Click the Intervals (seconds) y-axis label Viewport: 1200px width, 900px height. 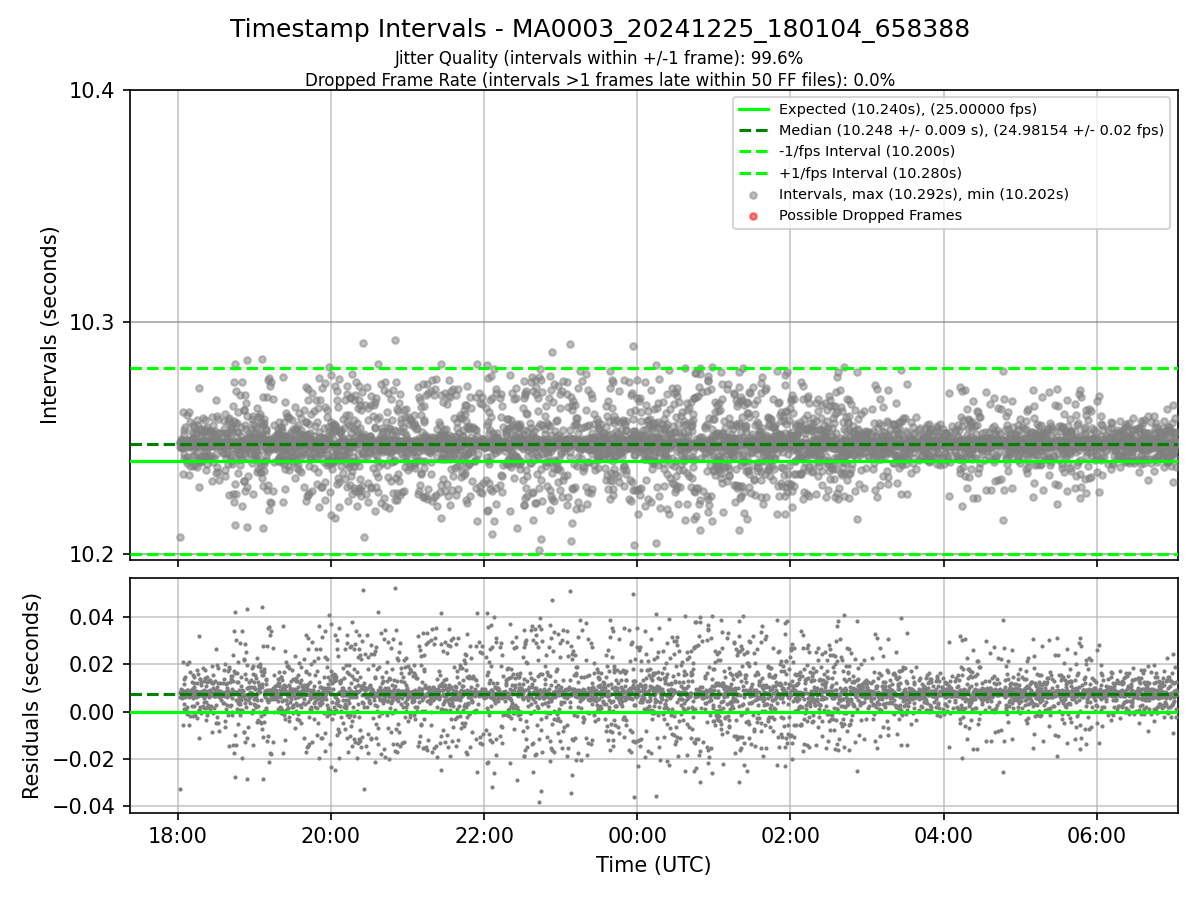[50, 324]
